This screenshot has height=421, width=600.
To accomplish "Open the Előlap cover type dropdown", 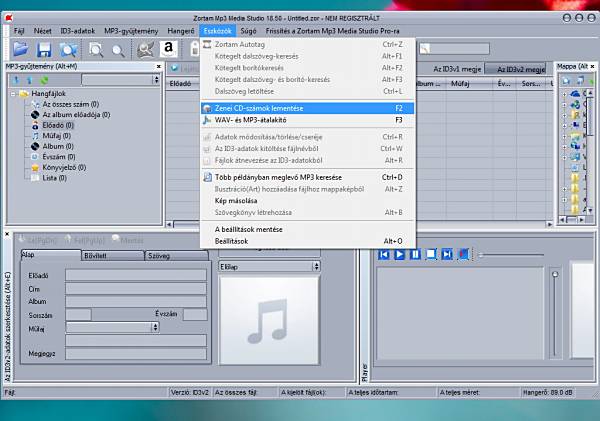I will pyautogui.click(x=316, y=266).
